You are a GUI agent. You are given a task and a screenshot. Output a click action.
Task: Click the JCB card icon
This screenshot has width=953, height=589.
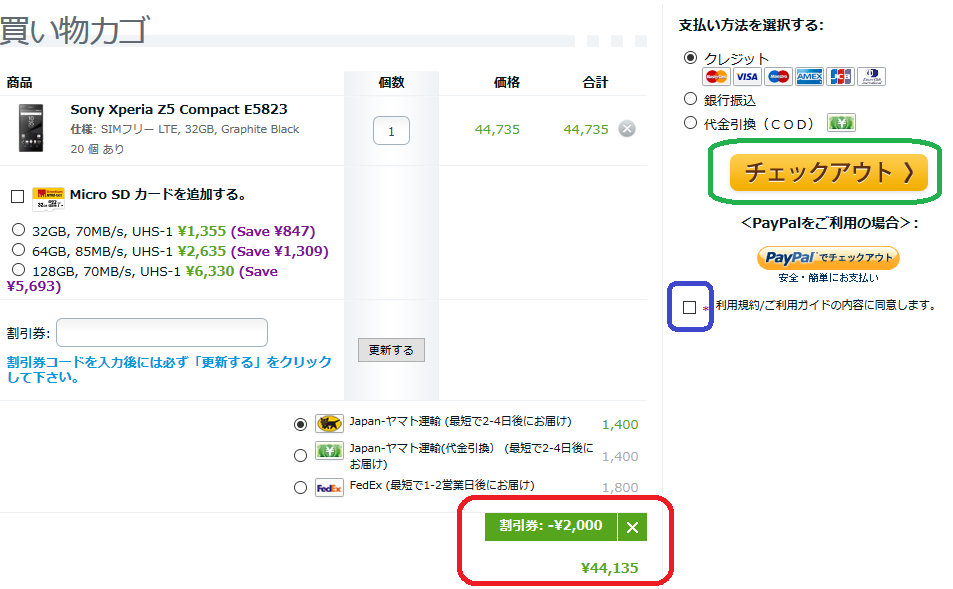(x=841, y=77)
